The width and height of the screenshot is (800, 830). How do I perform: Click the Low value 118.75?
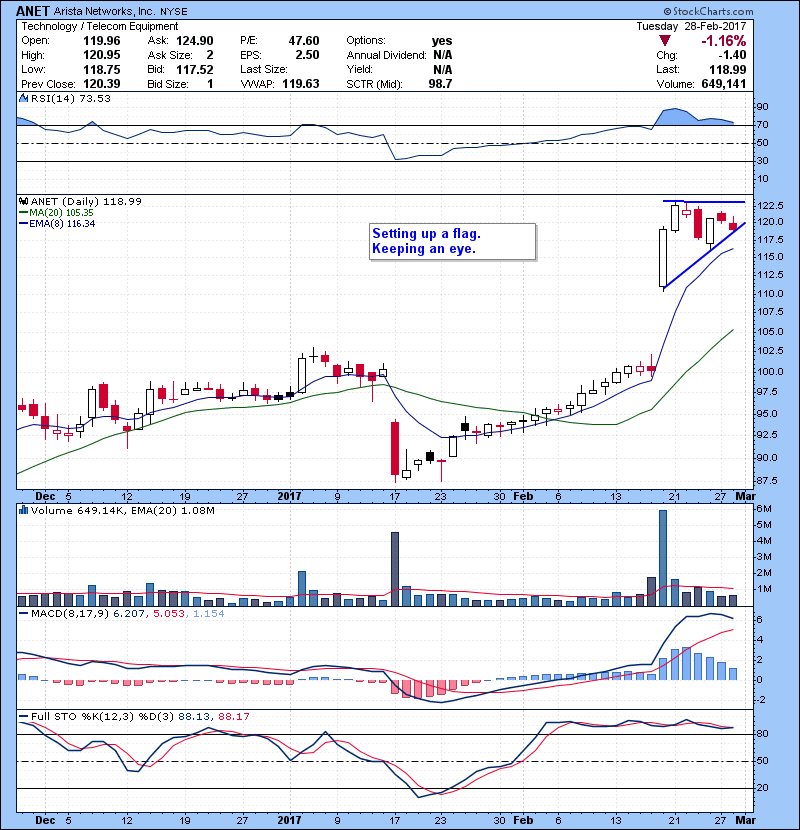[102, 69]
